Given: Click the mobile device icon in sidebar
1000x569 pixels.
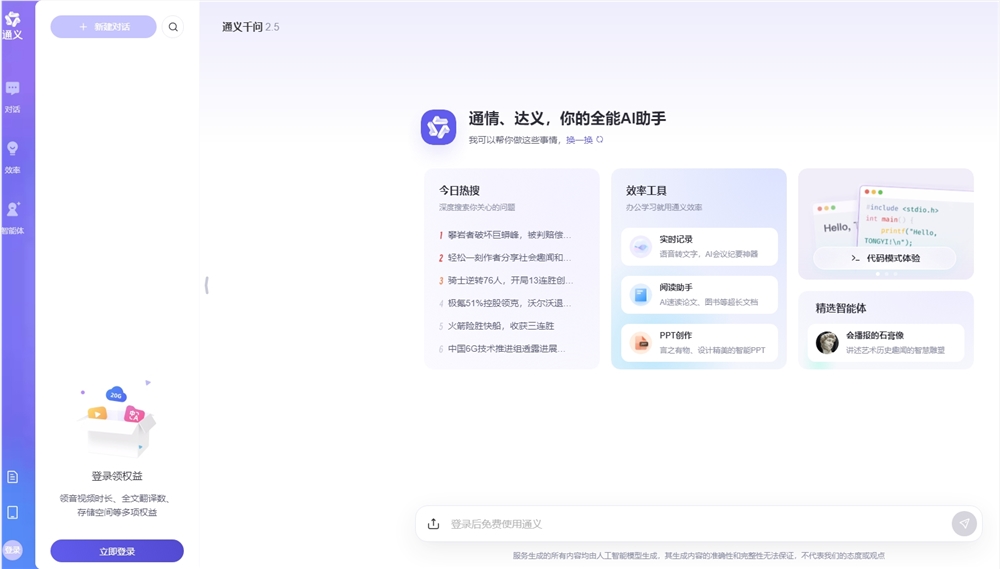Looking at the screenshot, I should (x=12, y=512).
